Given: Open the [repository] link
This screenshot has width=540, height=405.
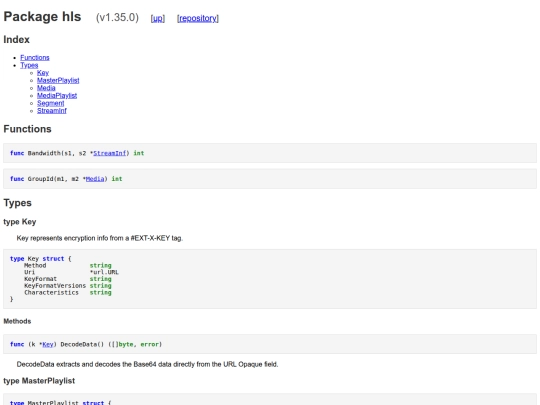Looking at the screenshot, I should pos(198,18).
